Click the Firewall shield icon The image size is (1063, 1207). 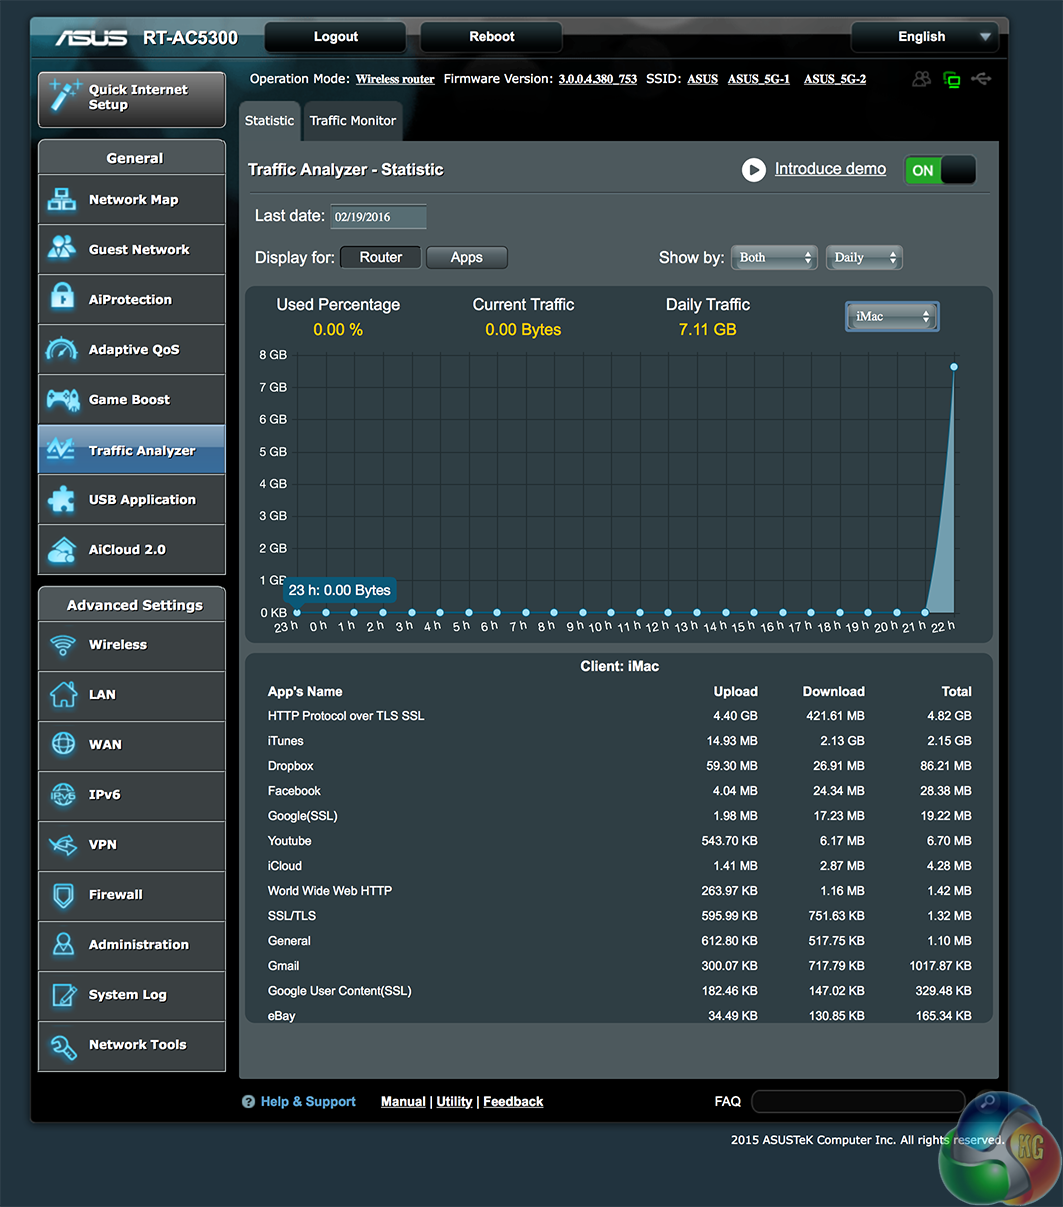coord(63,895)
